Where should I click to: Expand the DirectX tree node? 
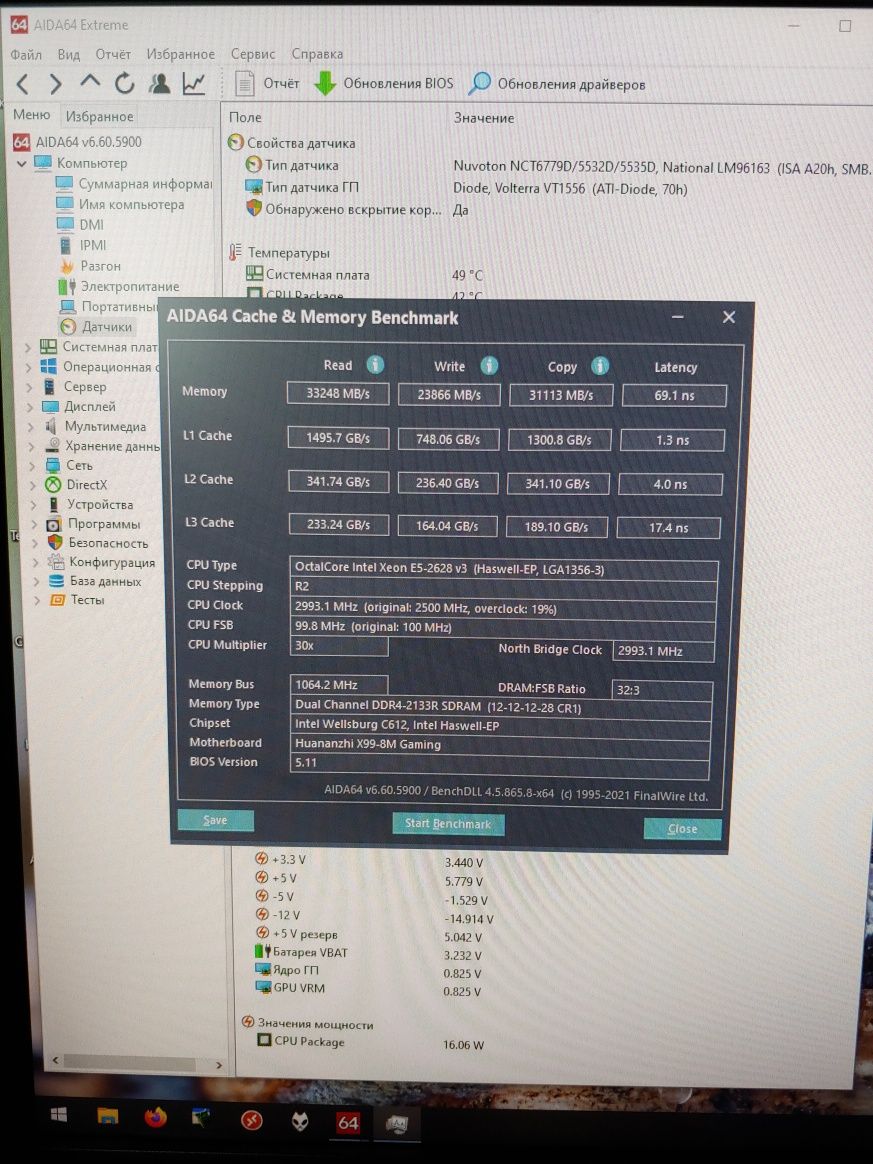(33, 485)
